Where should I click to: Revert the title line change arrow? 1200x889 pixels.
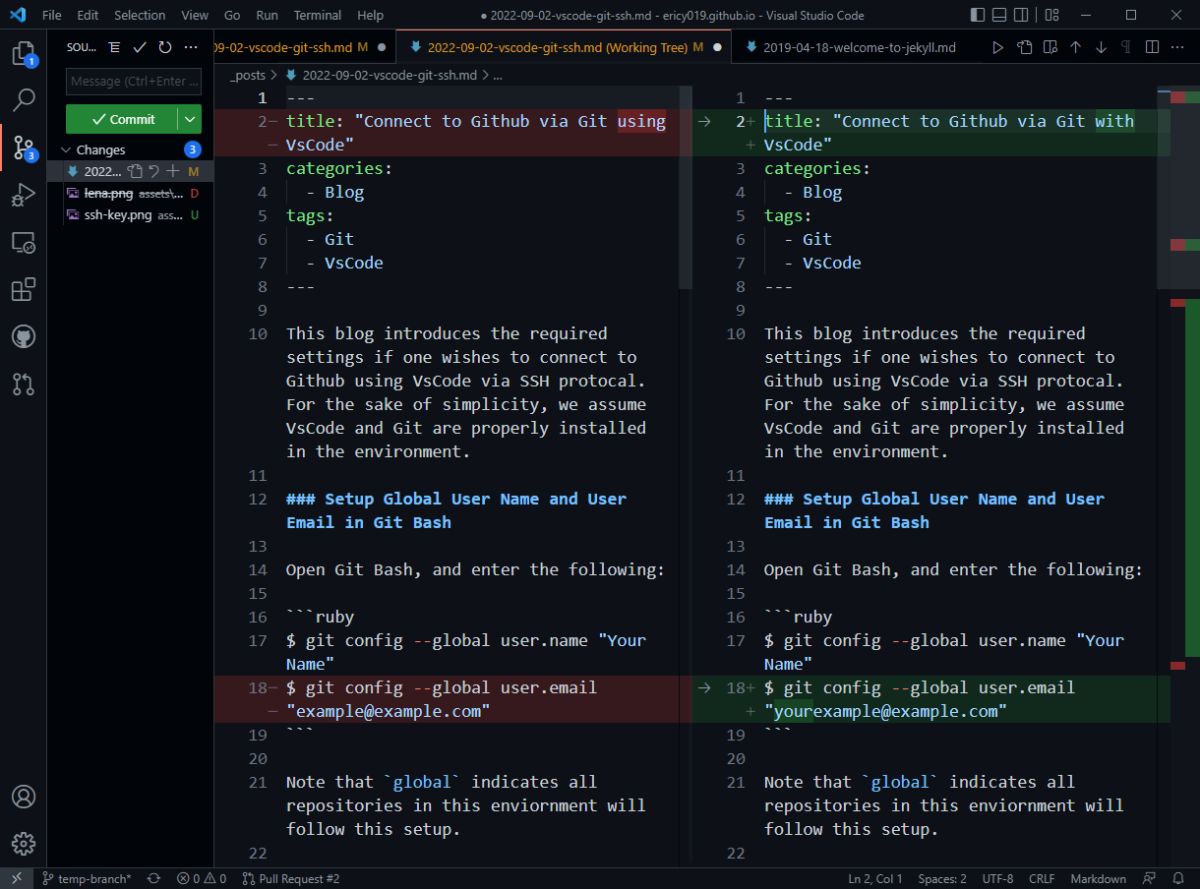click(x=704, y=121)
